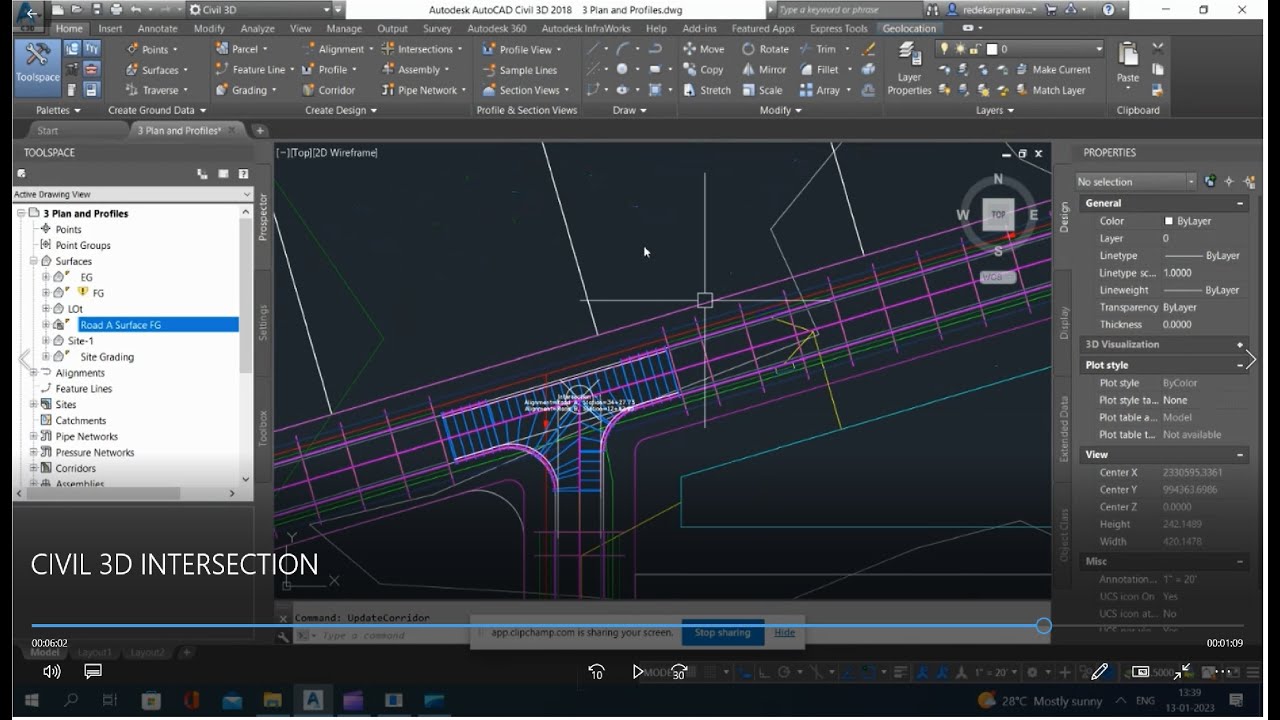The width and height of the screenshot is (1280, 720).
Task: Skip back 10 seconds
Action: pyautogui.click(x=597, y=672)
